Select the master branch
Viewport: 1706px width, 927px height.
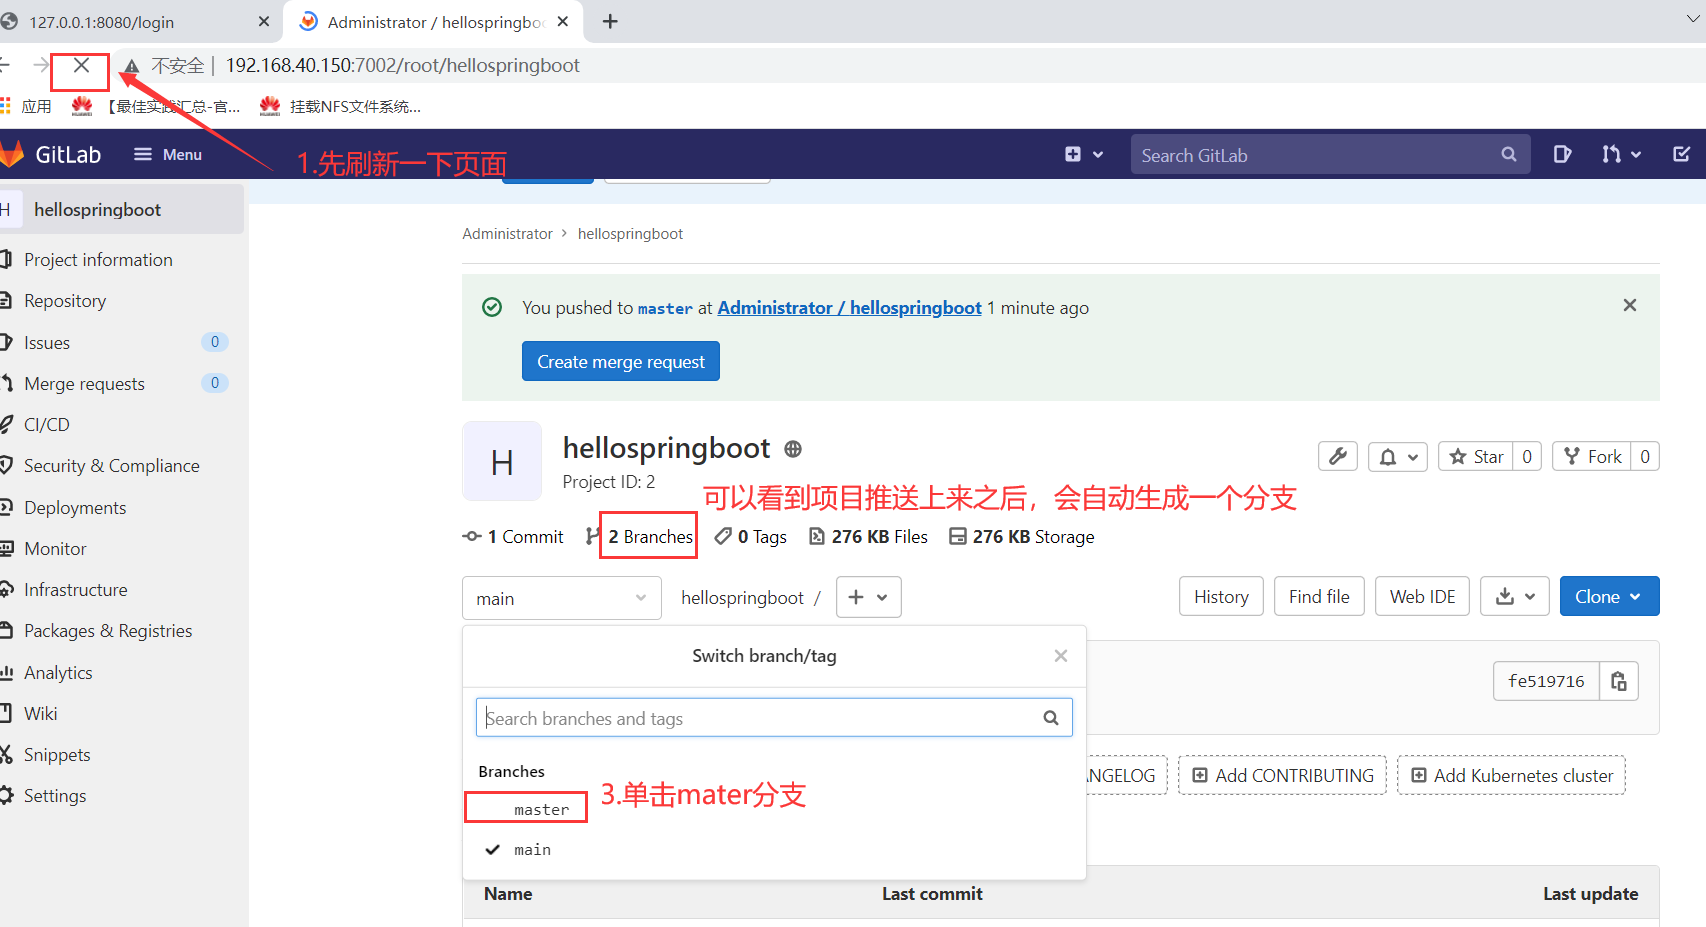pyautogui.click(x=541, y=809)
